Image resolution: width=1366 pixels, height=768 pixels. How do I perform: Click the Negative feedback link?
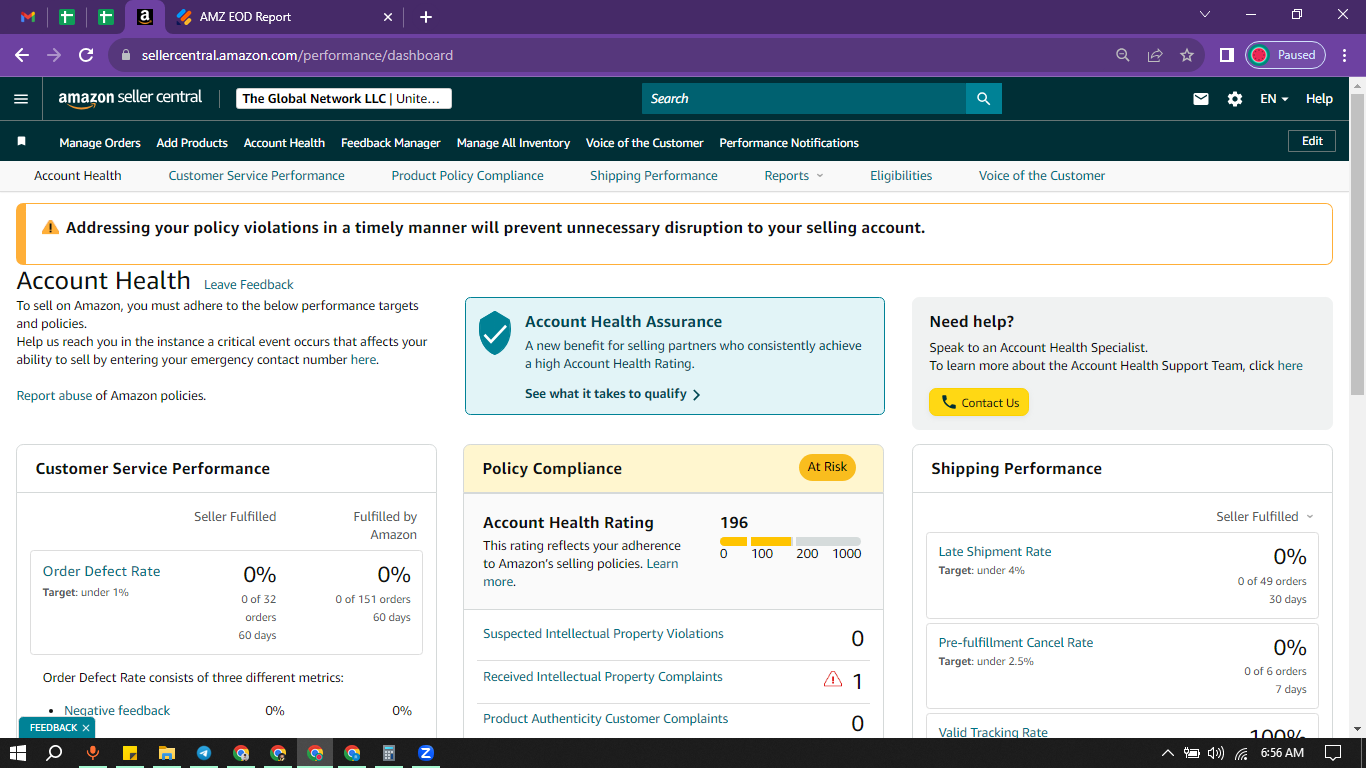point(117,711)
